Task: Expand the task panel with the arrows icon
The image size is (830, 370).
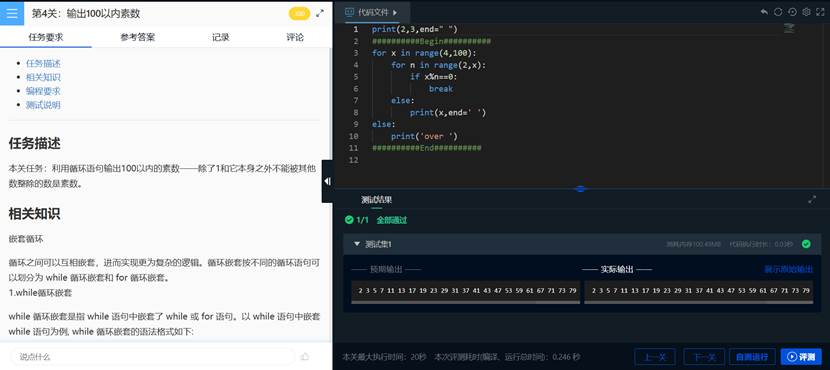Action: pos(320,14)
